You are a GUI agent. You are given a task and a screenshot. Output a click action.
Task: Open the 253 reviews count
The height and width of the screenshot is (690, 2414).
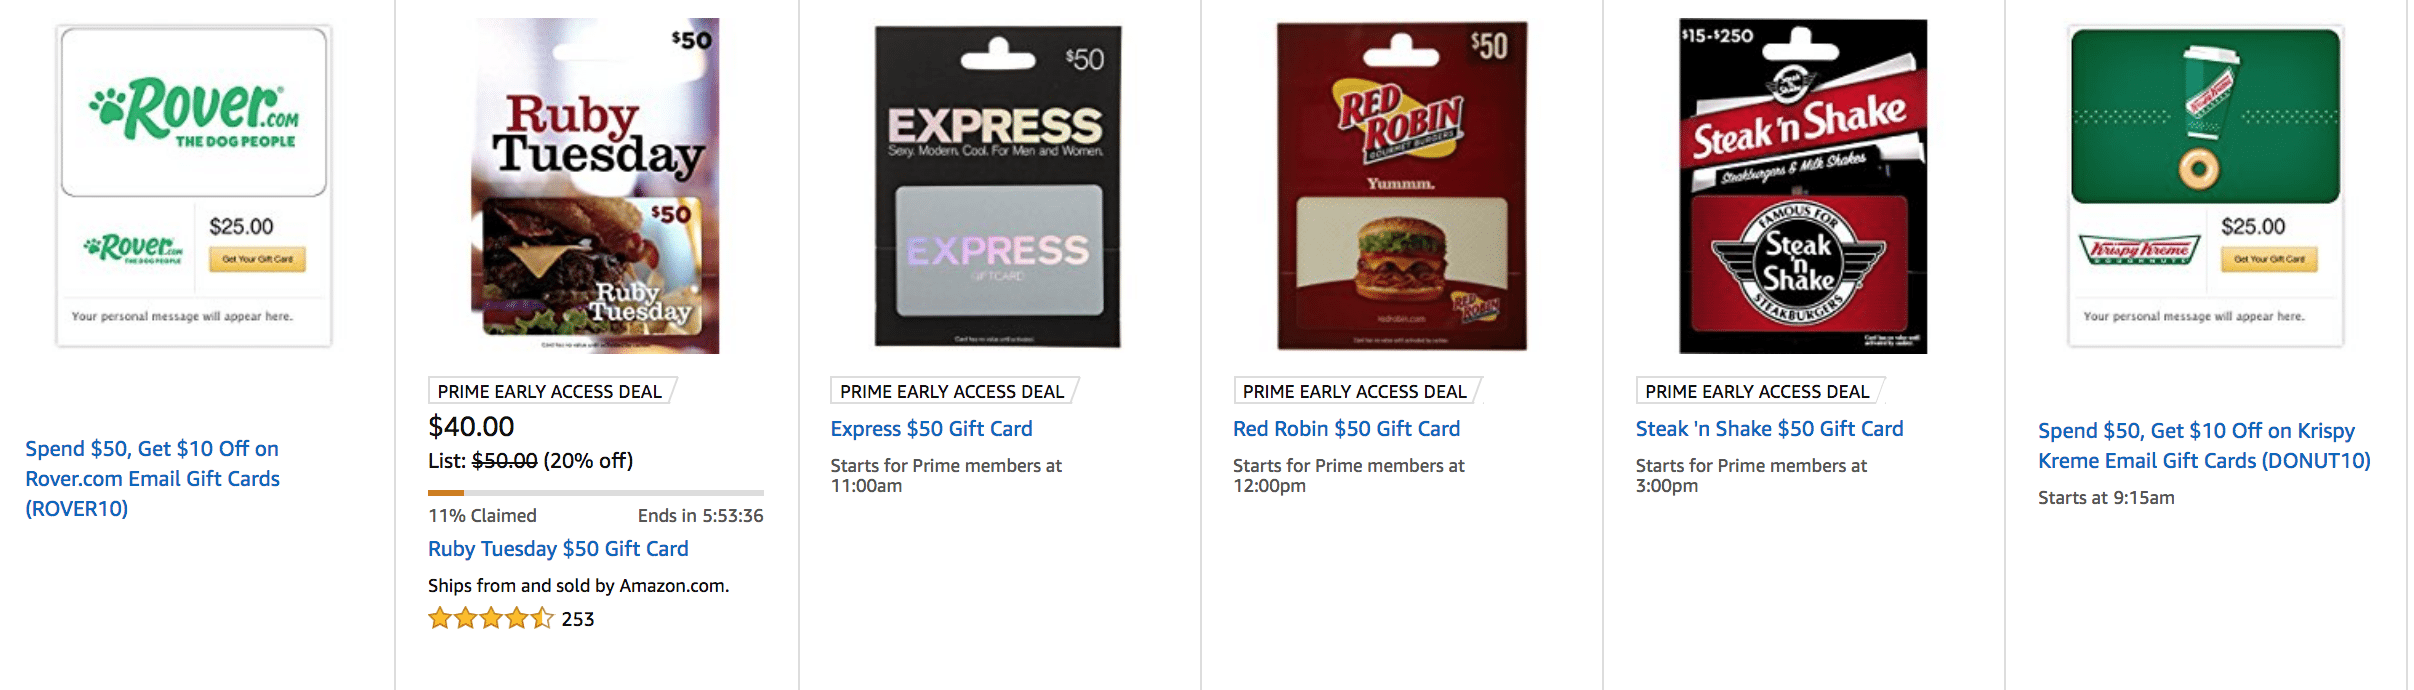[x=578, y=620]
